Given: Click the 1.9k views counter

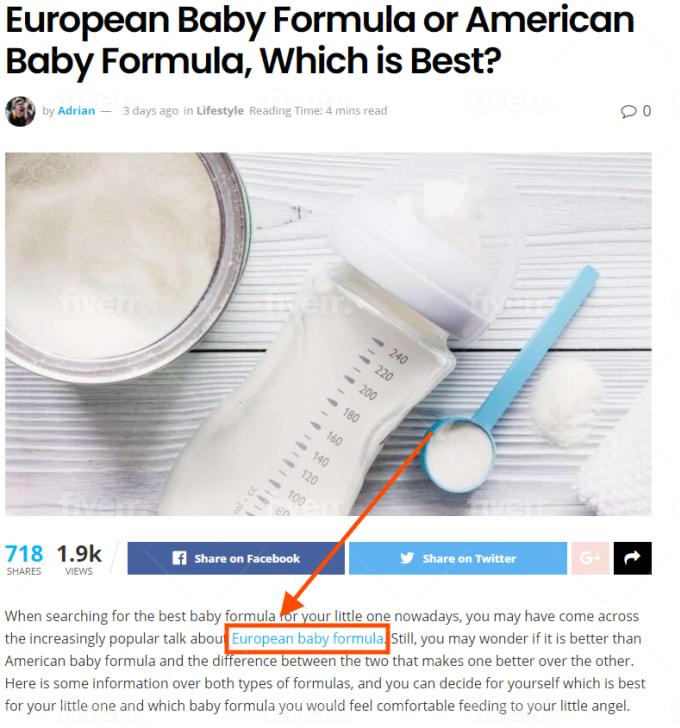Looking at the screenshot, I should point(79,559).
